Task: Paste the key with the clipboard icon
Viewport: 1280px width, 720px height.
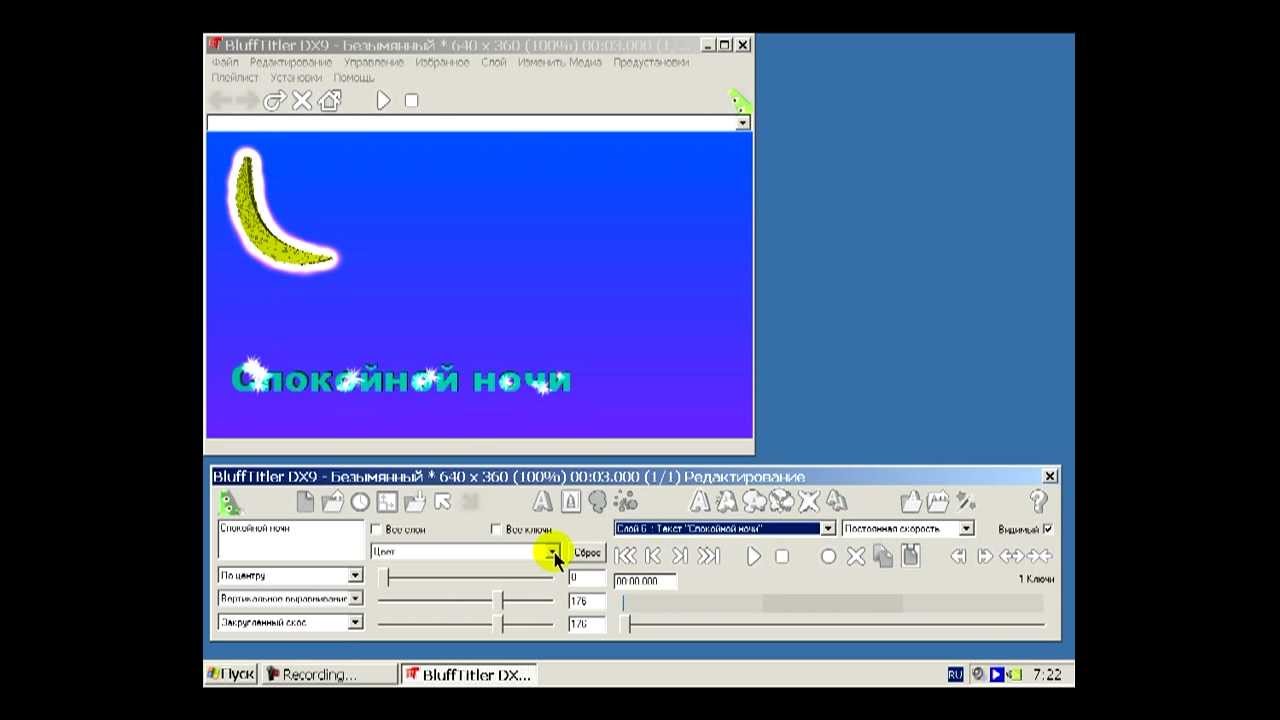Action: 910,555
